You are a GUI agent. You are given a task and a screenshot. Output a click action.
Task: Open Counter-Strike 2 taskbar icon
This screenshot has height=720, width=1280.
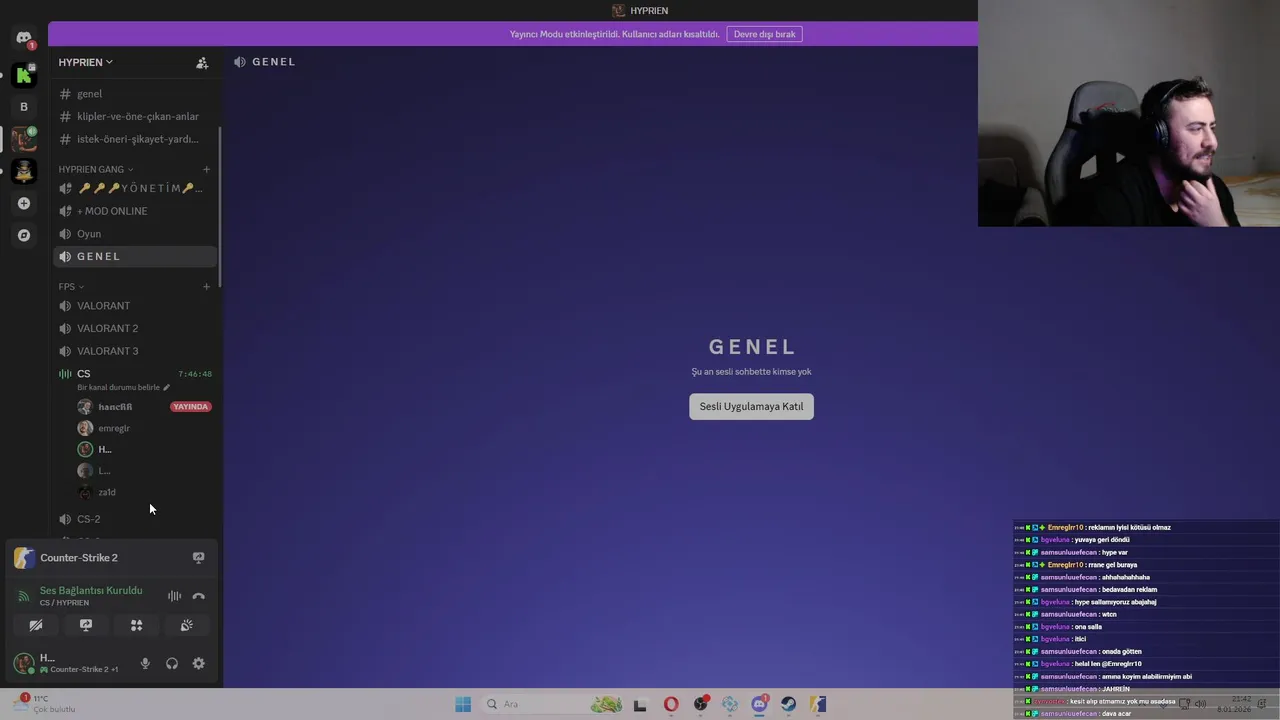[818, 704]
